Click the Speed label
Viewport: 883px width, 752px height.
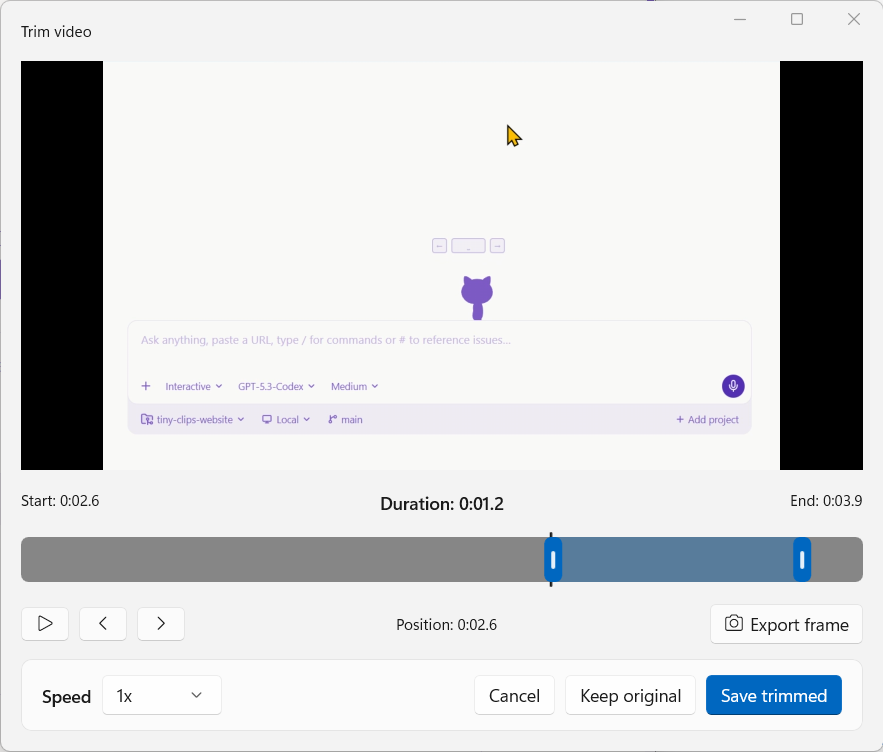click(x=66, y=697)
